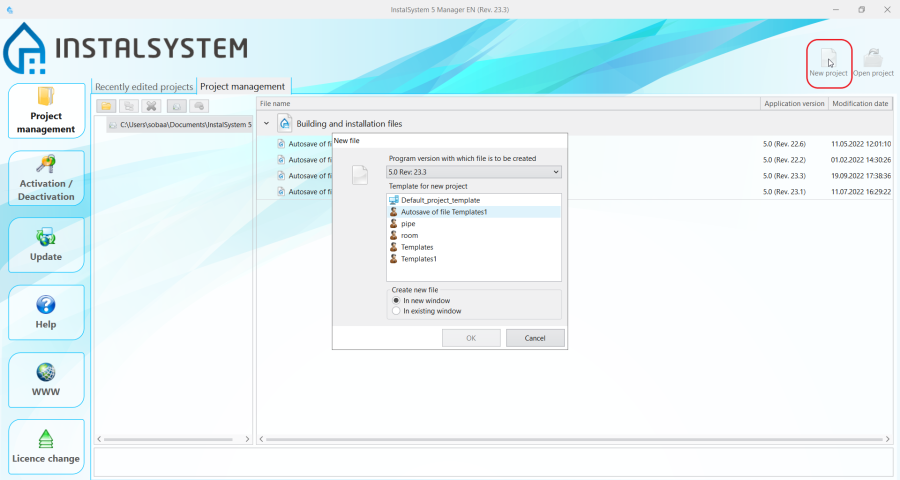This screenshot has height=480, width=900.
Task: Click the 5.0 (Rev. 22.6) version cell
Action: point(784,144)
